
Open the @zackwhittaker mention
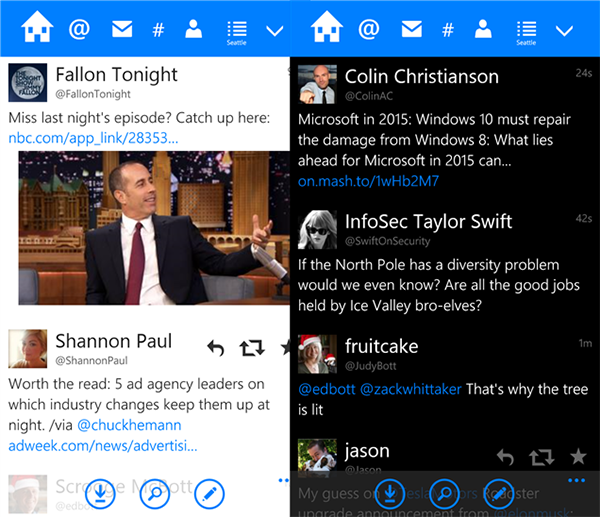411,389
